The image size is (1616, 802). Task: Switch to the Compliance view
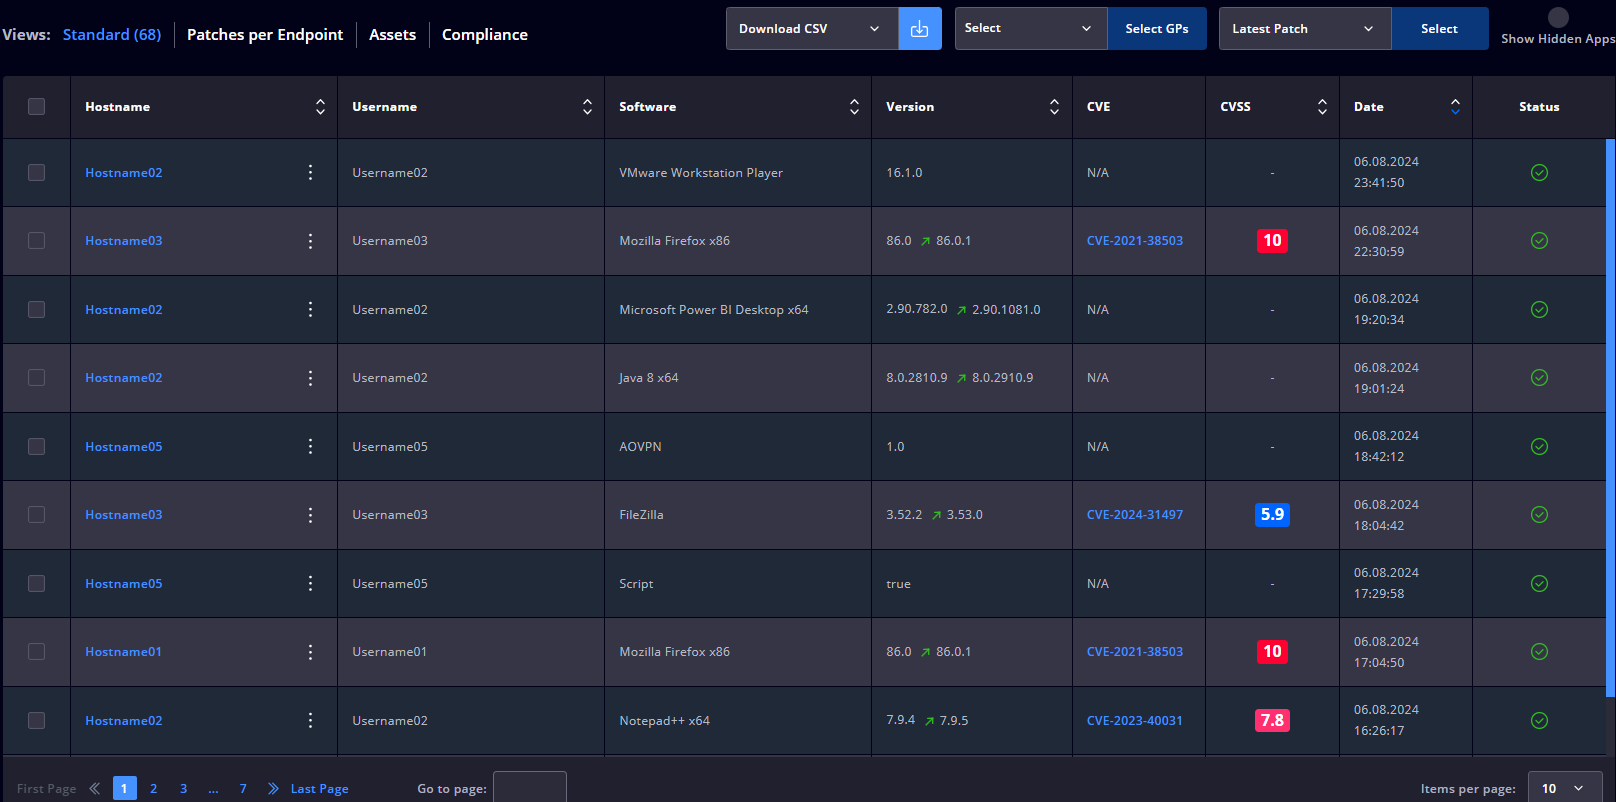485,34
